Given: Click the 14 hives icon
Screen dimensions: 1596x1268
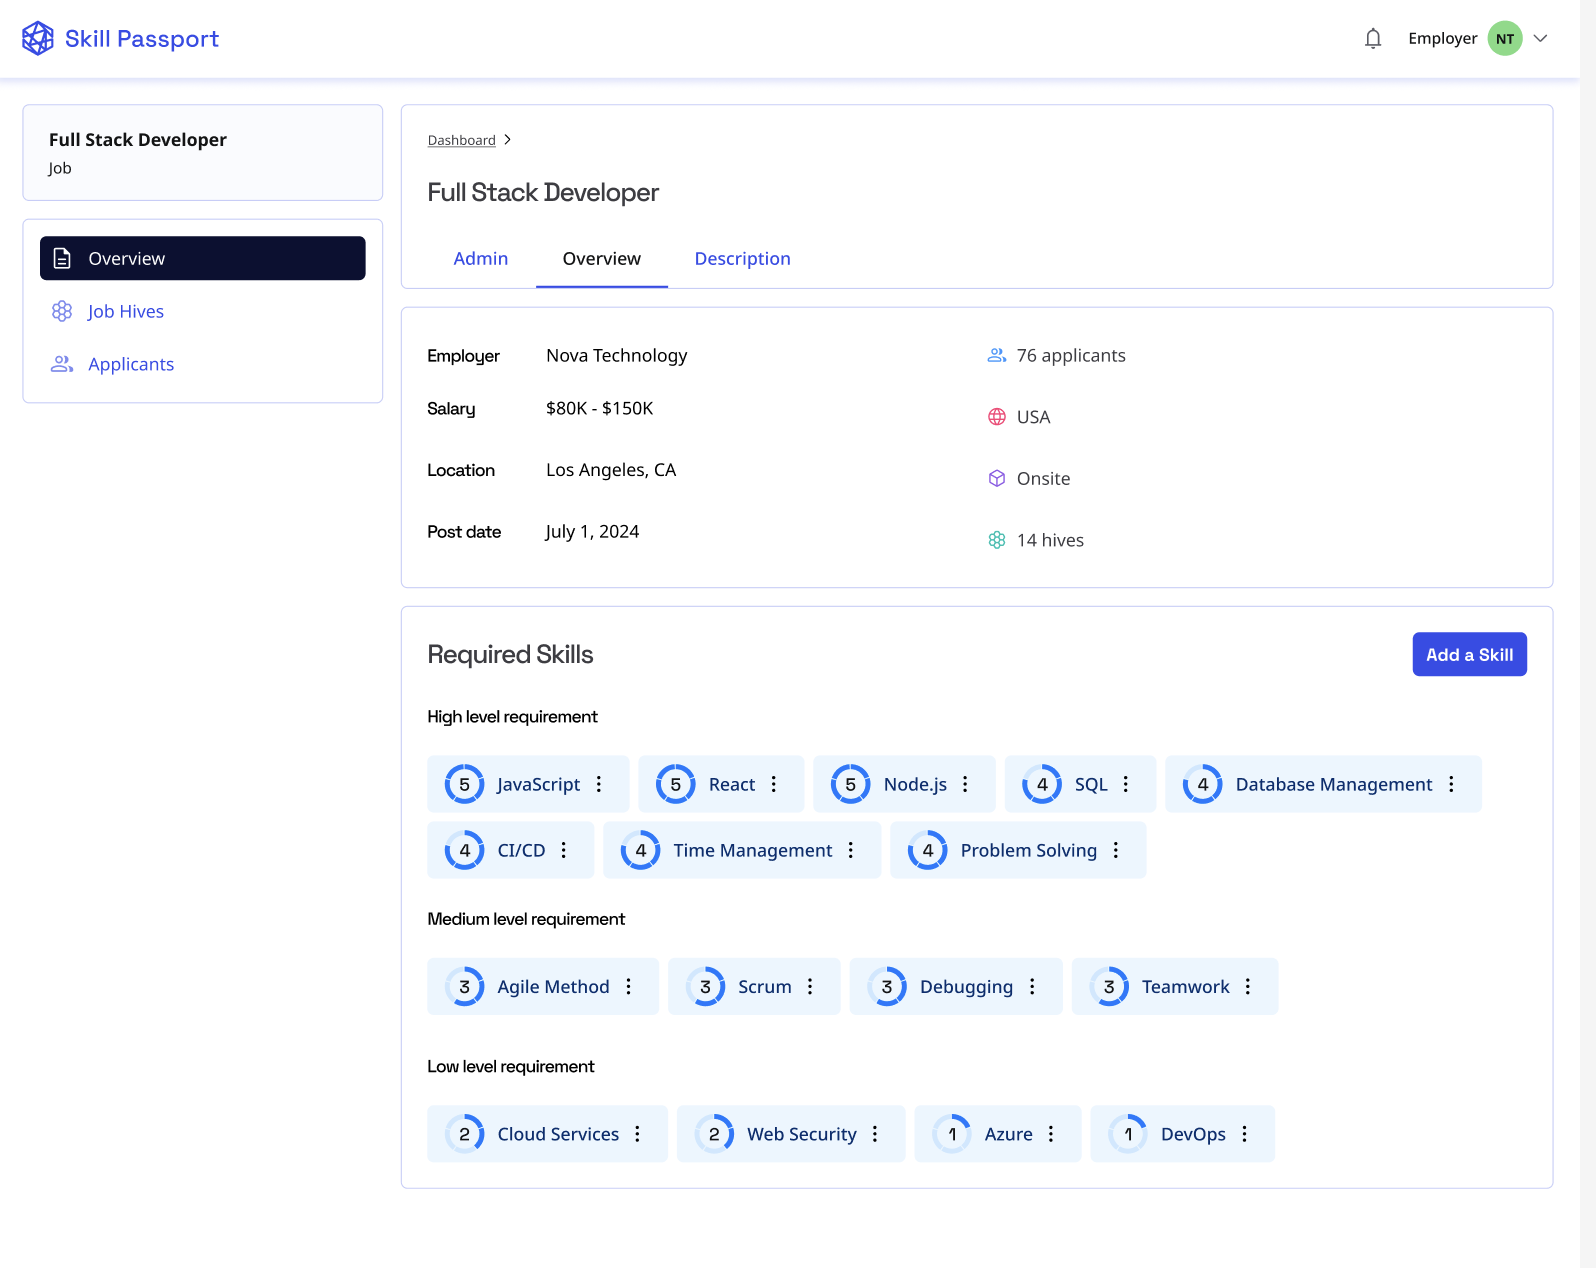Looking at the screenshot, I should click(996, 540).
